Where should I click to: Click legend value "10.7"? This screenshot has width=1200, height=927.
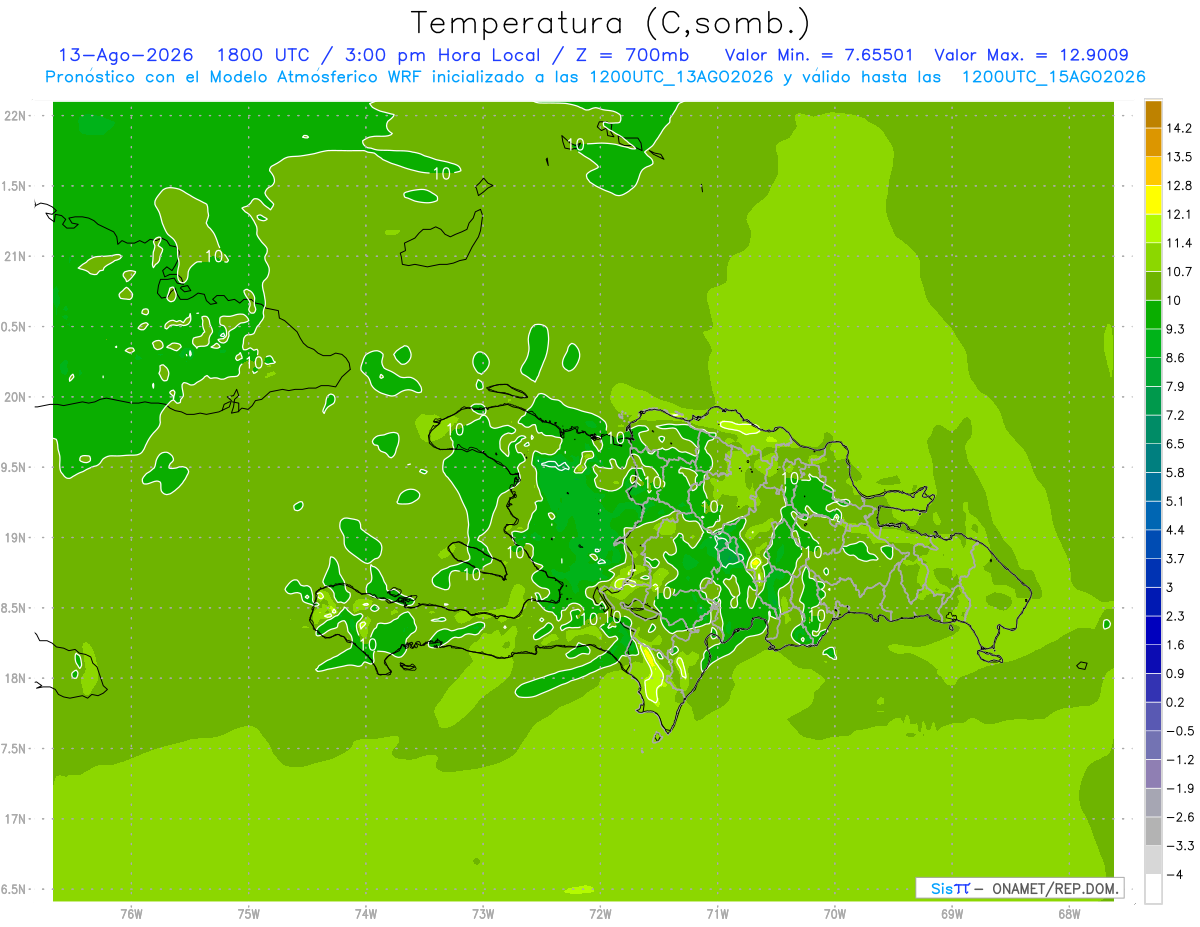[1178, 272]
